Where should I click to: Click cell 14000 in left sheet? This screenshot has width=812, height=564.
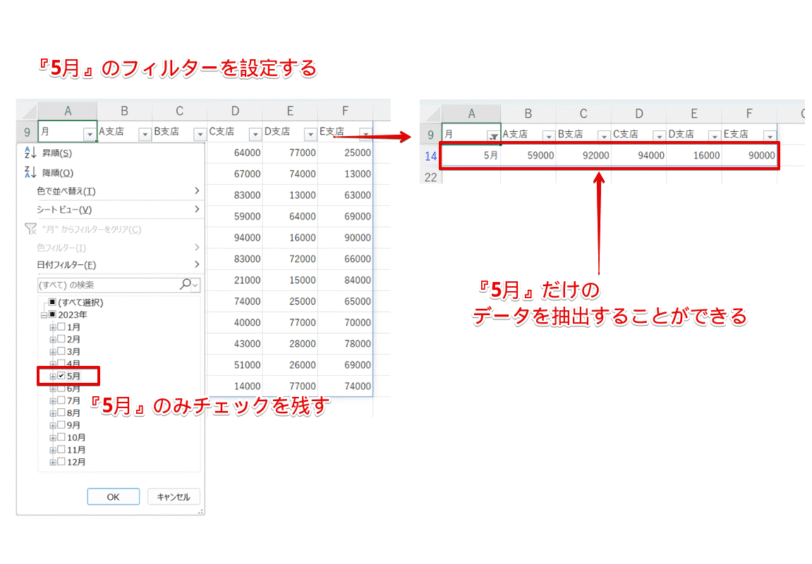point(235,386)
